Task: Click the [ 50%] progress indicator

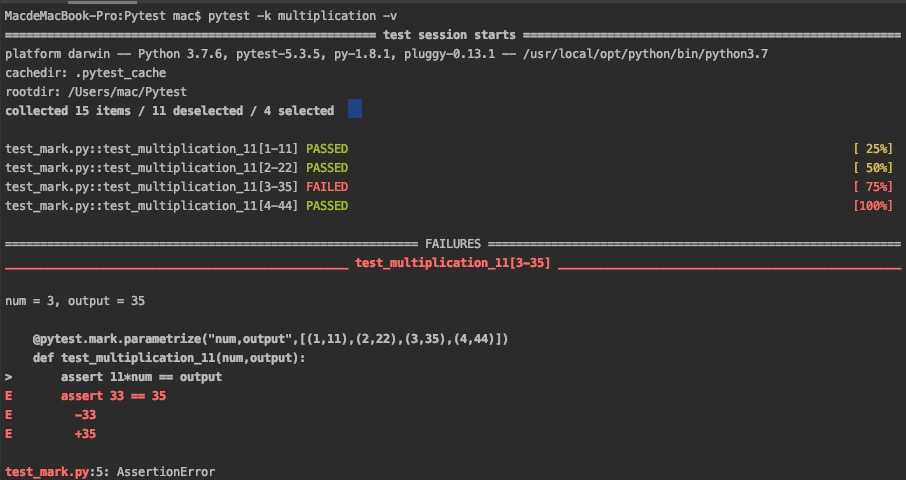Action: [872, 168]
